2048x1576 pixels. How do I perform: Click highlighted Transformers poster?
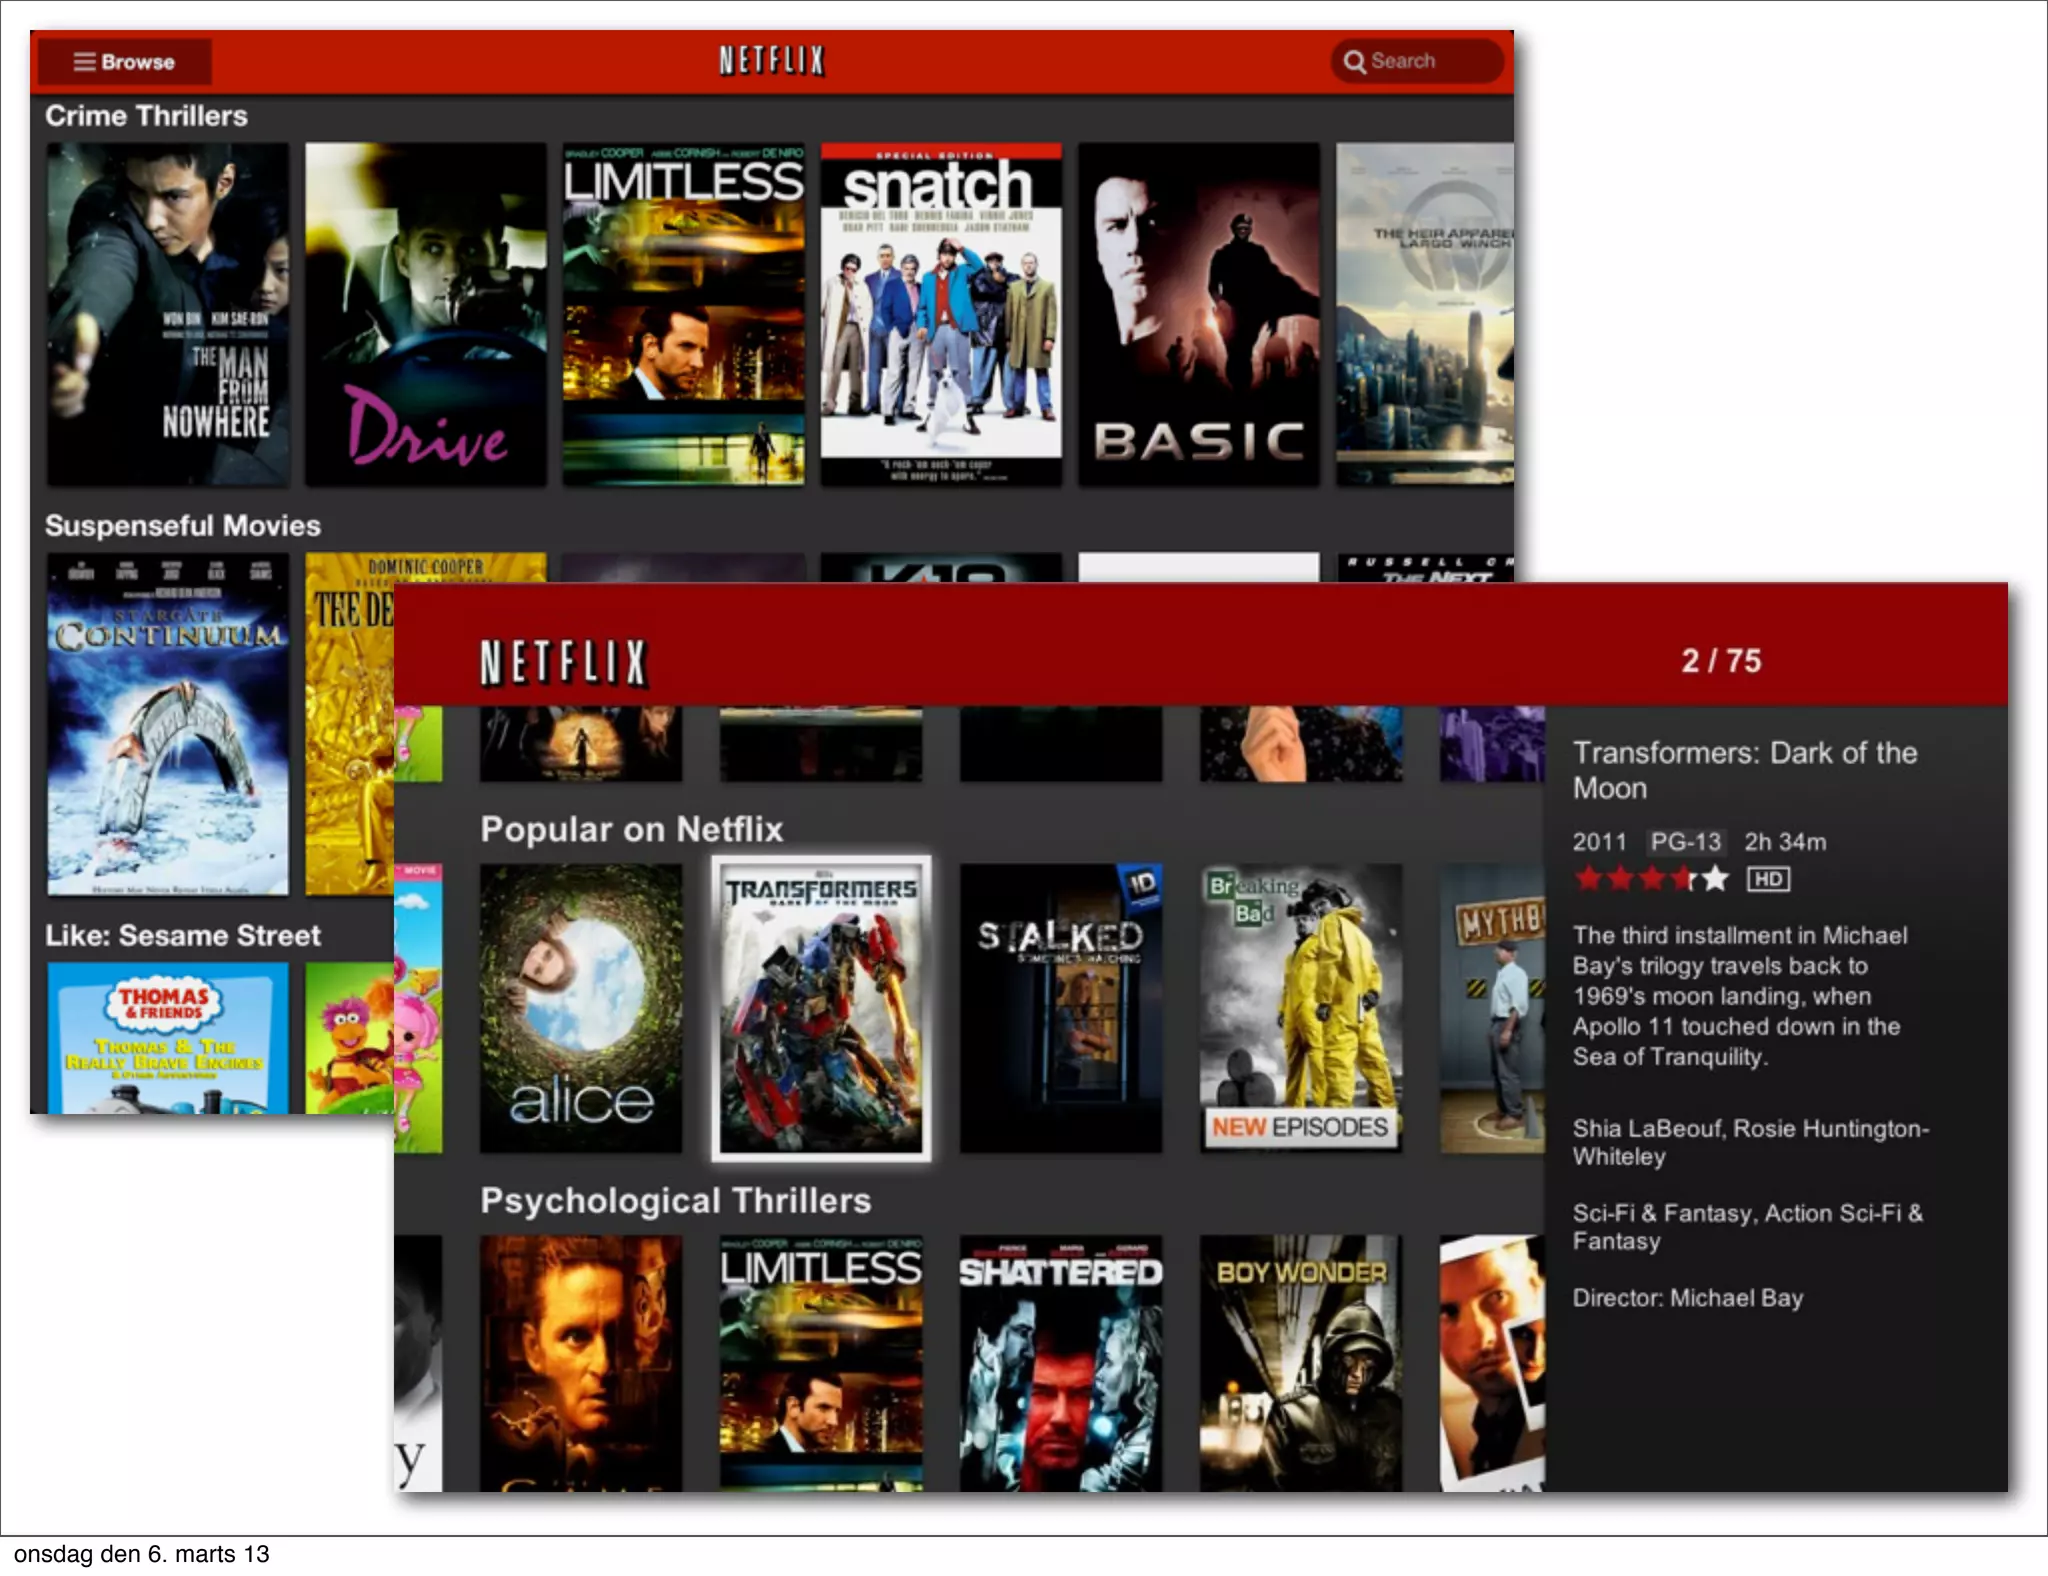[x=821, y=1008]
